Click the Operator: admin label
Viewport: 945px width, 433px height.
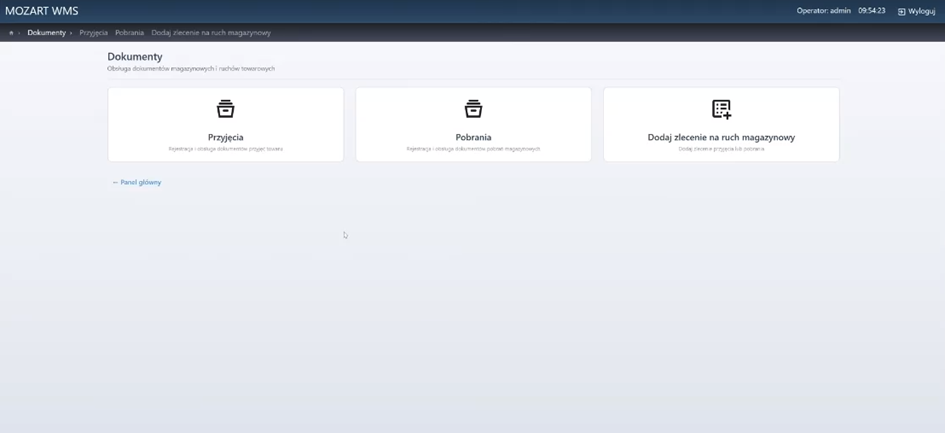tap(823, 11)
